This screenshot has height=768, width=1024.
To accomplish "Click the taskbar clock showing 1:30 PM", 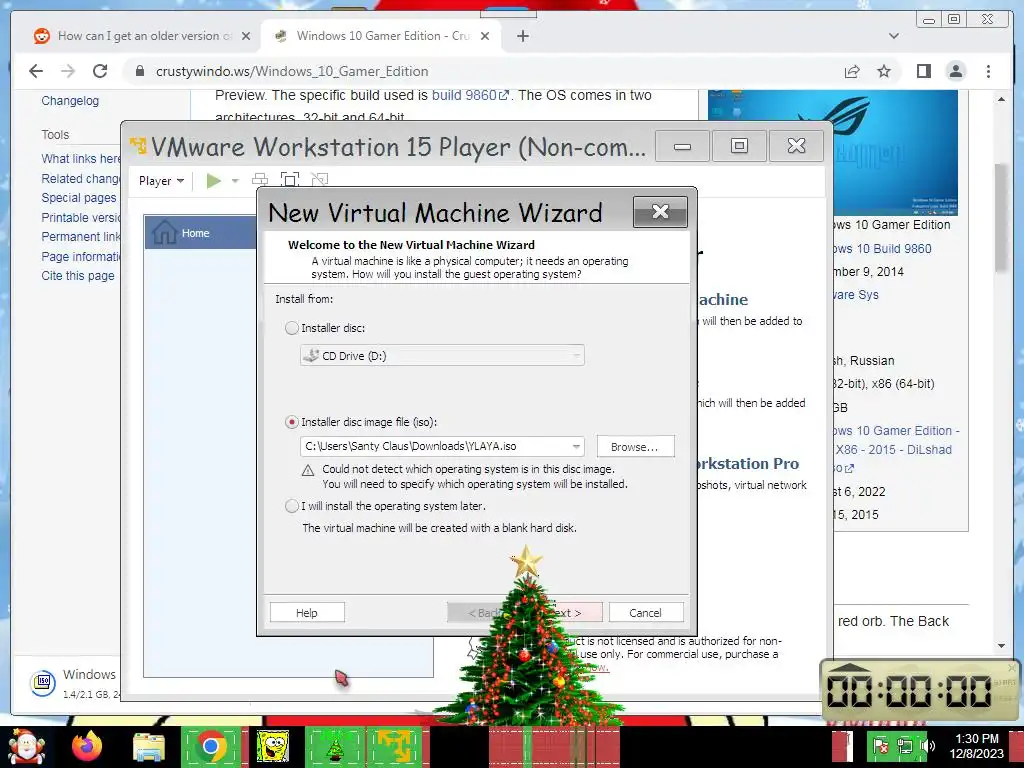I will [976, 746].
